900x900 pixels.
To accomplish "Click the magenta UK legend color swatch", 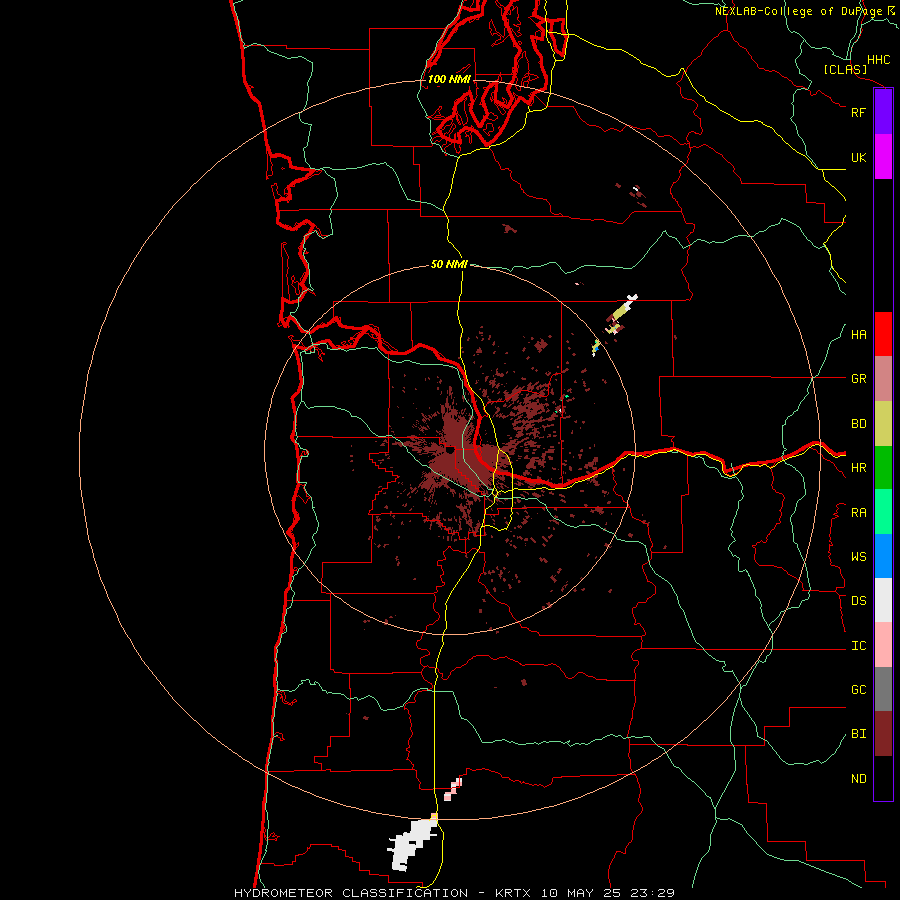I will [x=883, y=157].
